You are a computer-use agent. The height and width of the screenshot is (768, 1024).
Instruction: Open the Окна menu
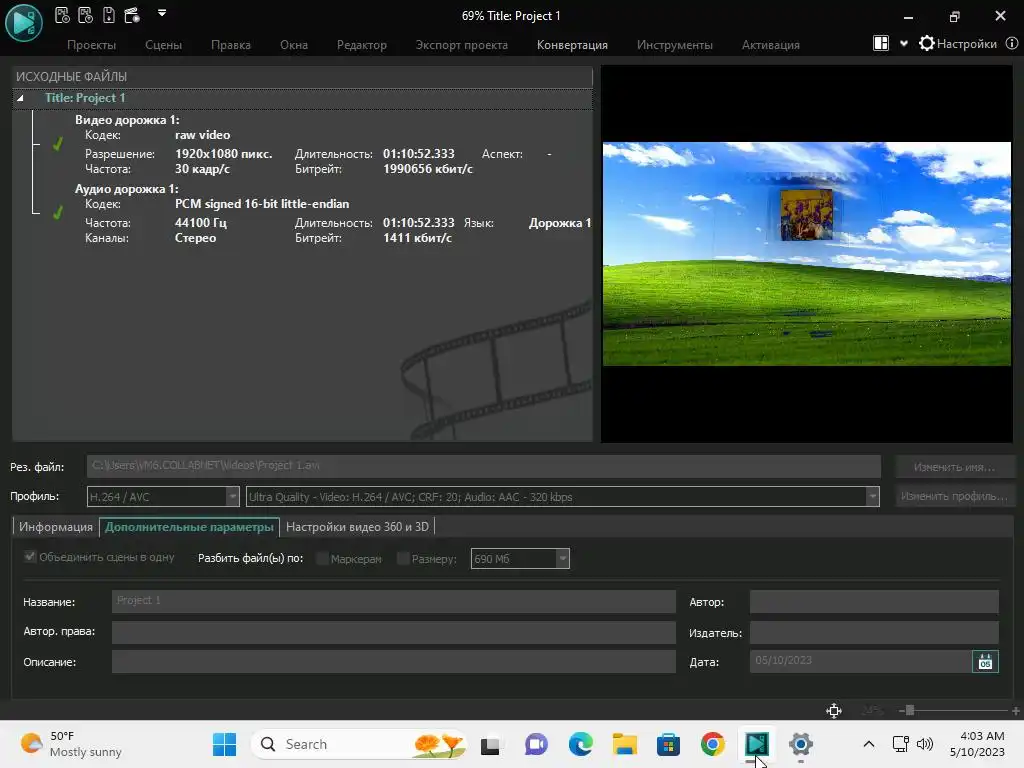click(x=294, y=45)
